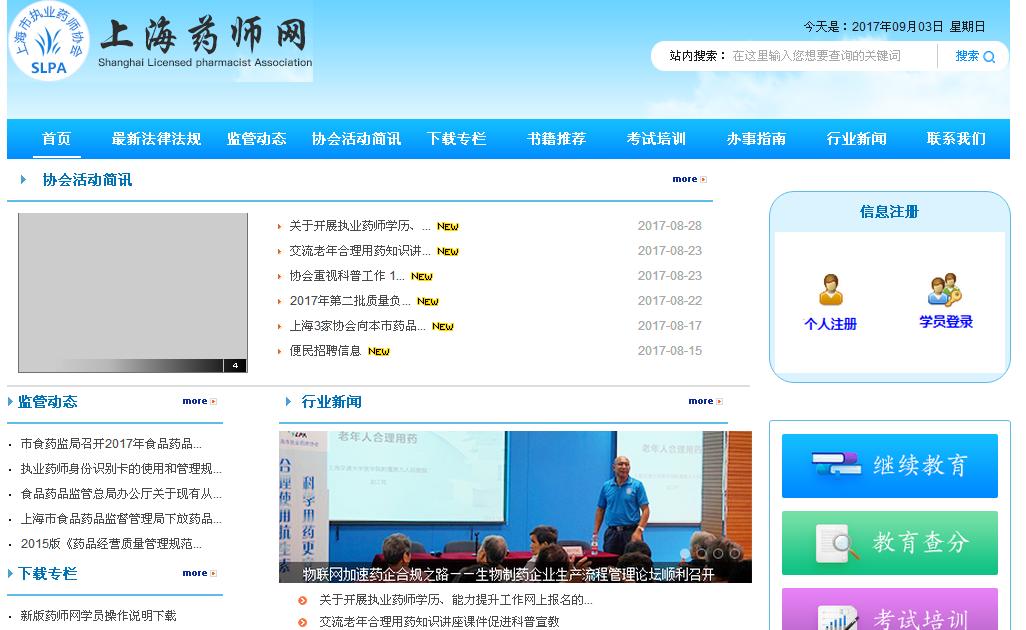Open article 交流老年合理用药知识讲 in activity list
Screen dimensions: 1026x630
click(x=360, y=251)
